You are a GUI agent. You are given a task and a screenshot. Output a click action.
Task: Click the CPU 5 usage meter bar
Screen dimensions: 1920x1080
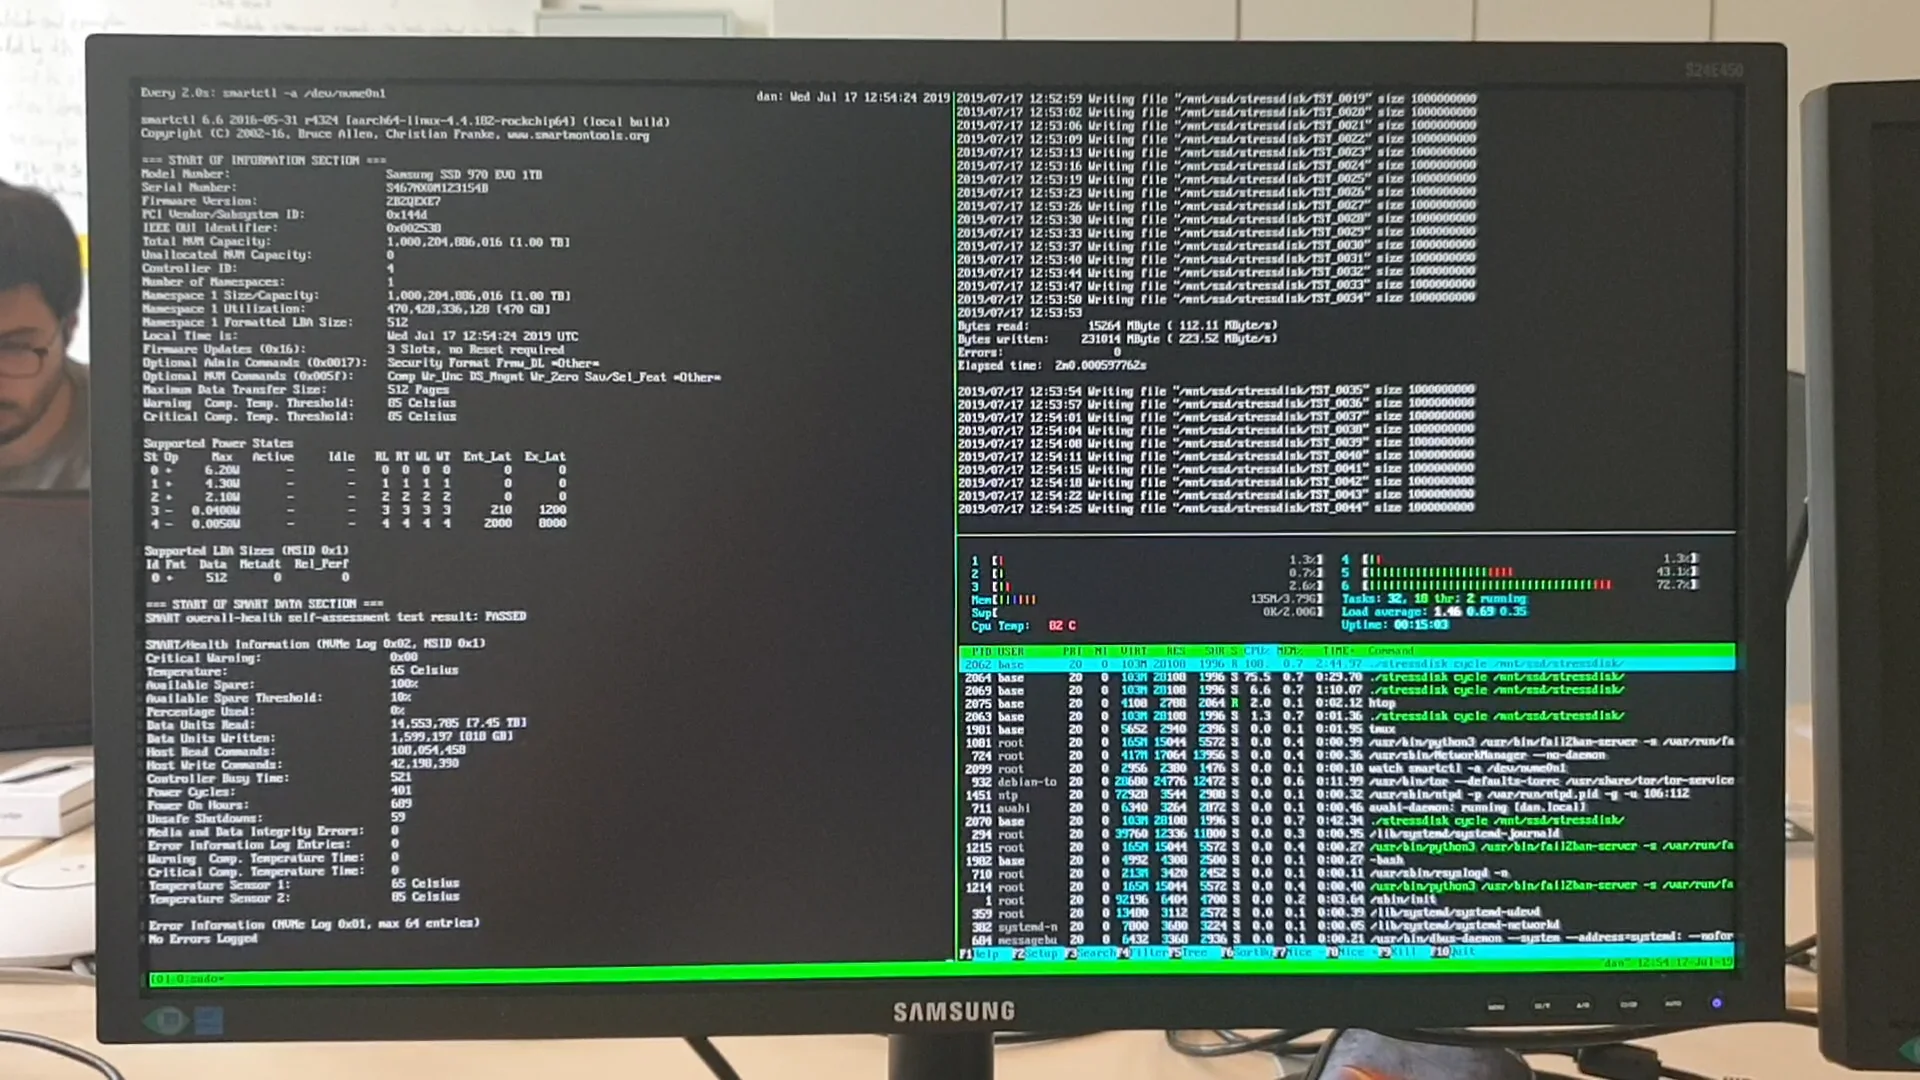[x=1440, y=572]
